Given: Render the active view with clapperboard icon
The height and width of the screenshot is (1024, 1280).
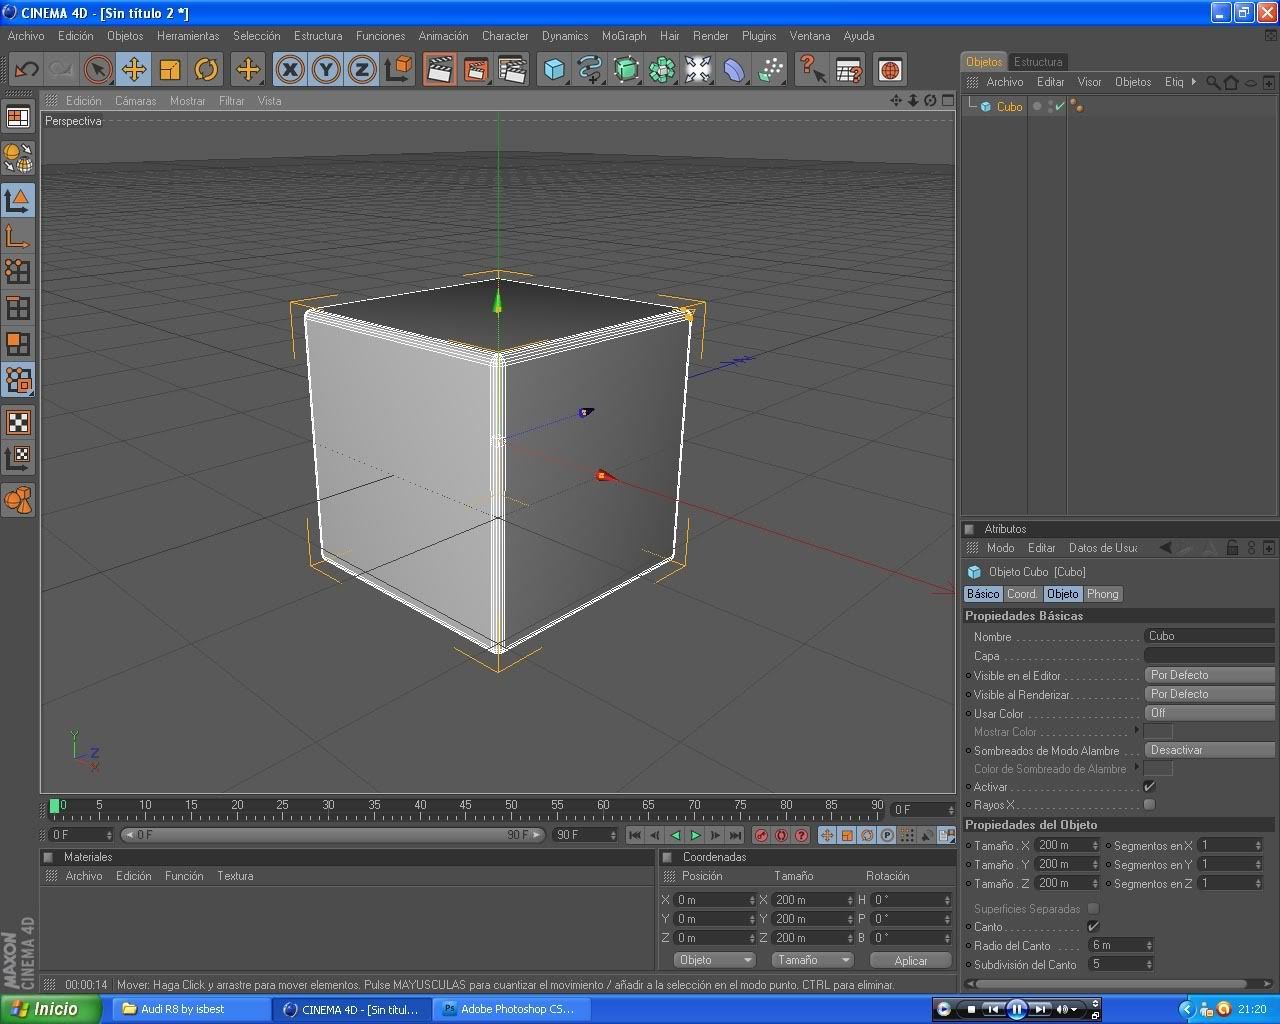Looking at the screenshot, I should [x=440, y=69].
